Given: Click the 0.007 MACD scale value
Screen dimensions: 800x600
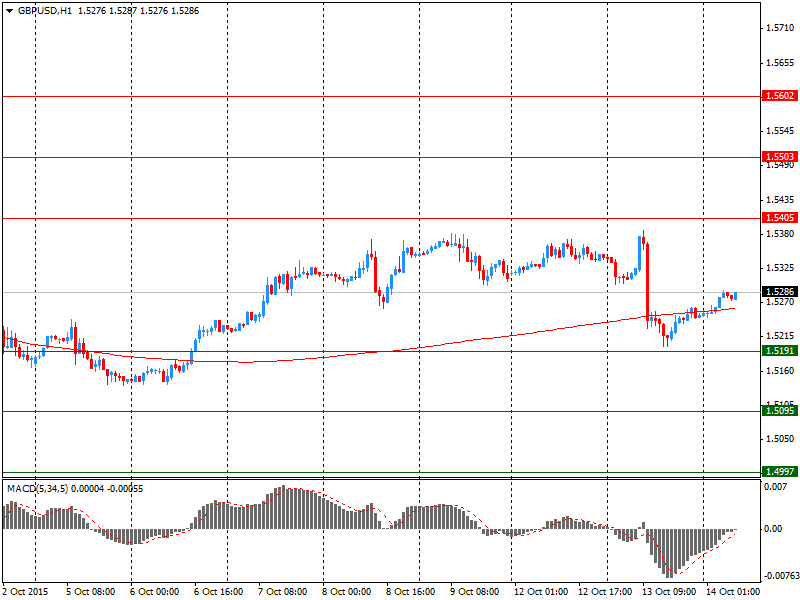Looking at the screenshot, I should [x=775, y=487].
